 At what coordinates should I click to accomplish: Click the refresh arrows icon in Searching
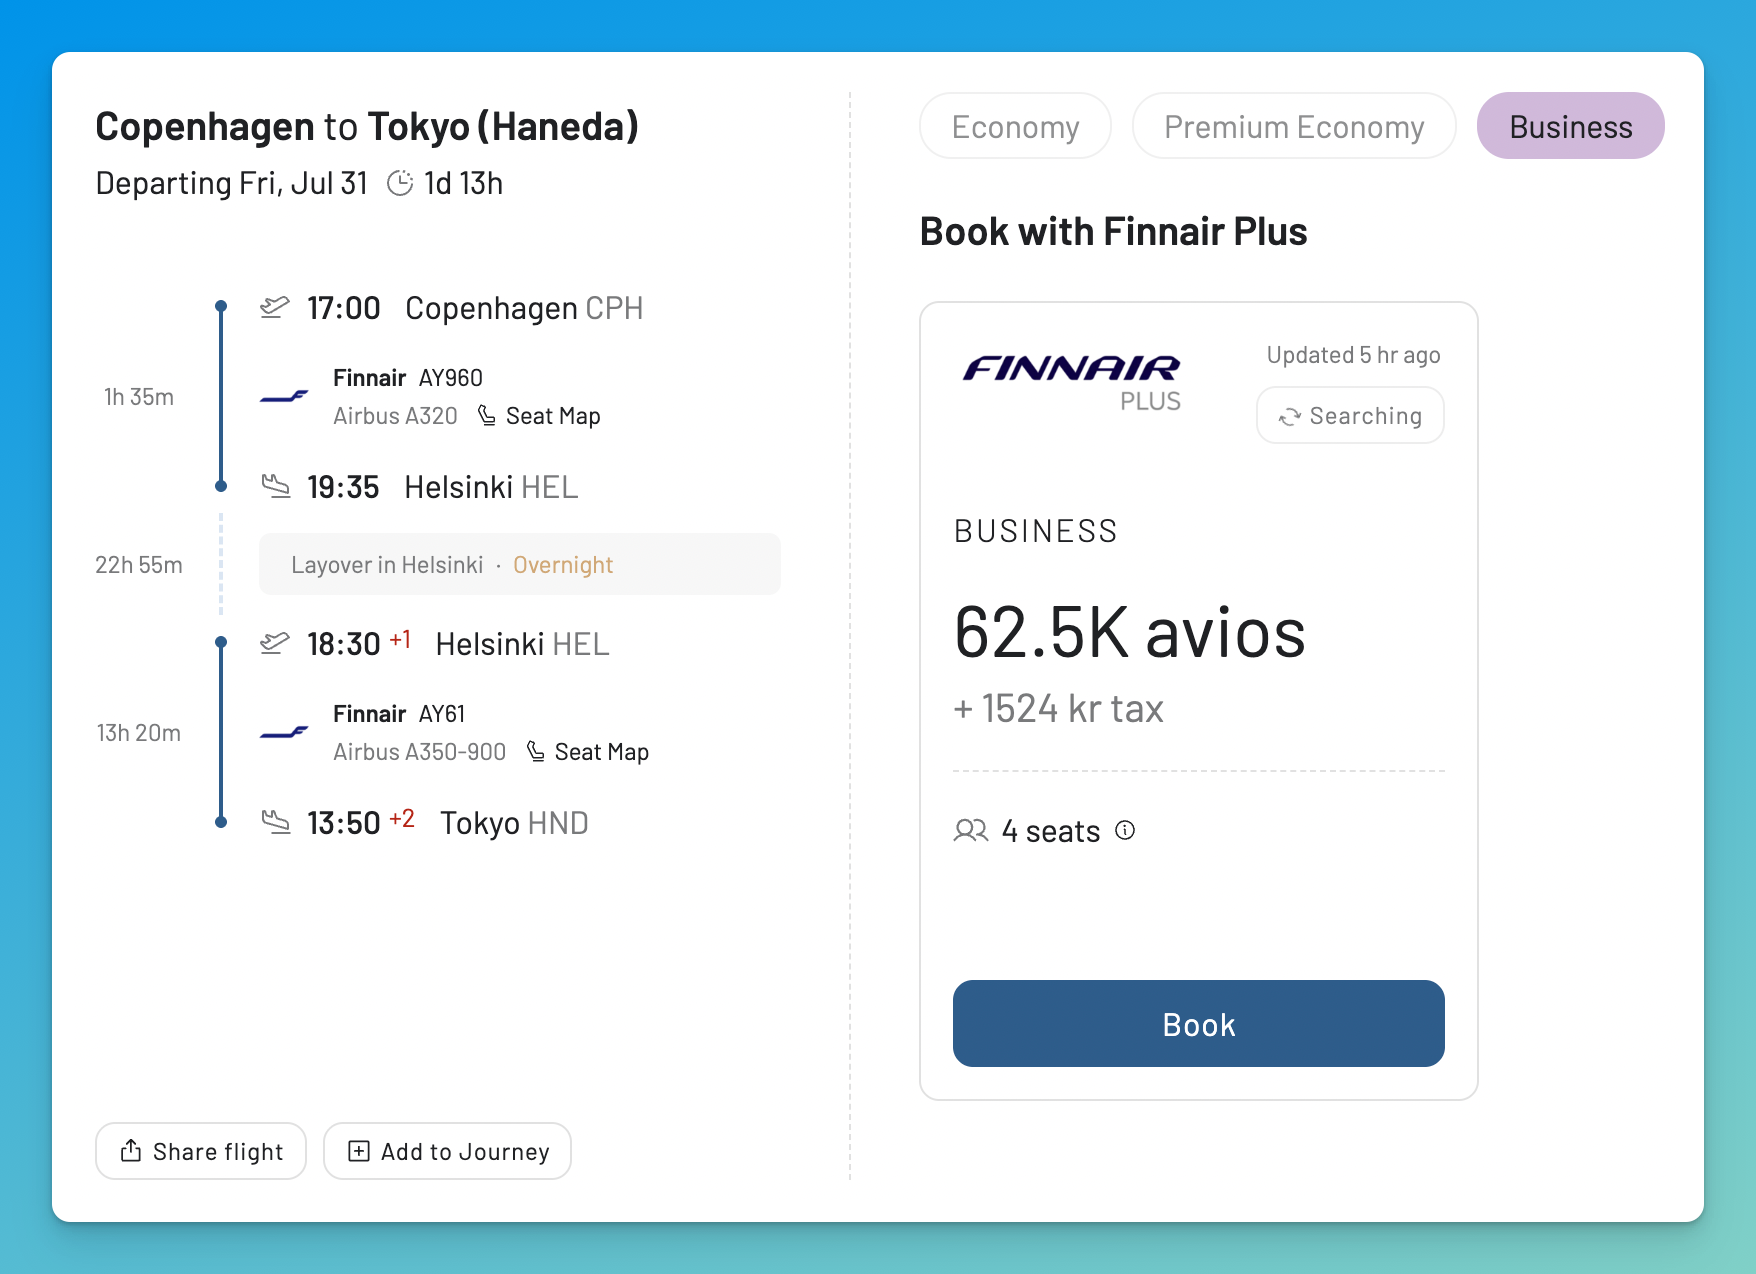click(1290, 416)
